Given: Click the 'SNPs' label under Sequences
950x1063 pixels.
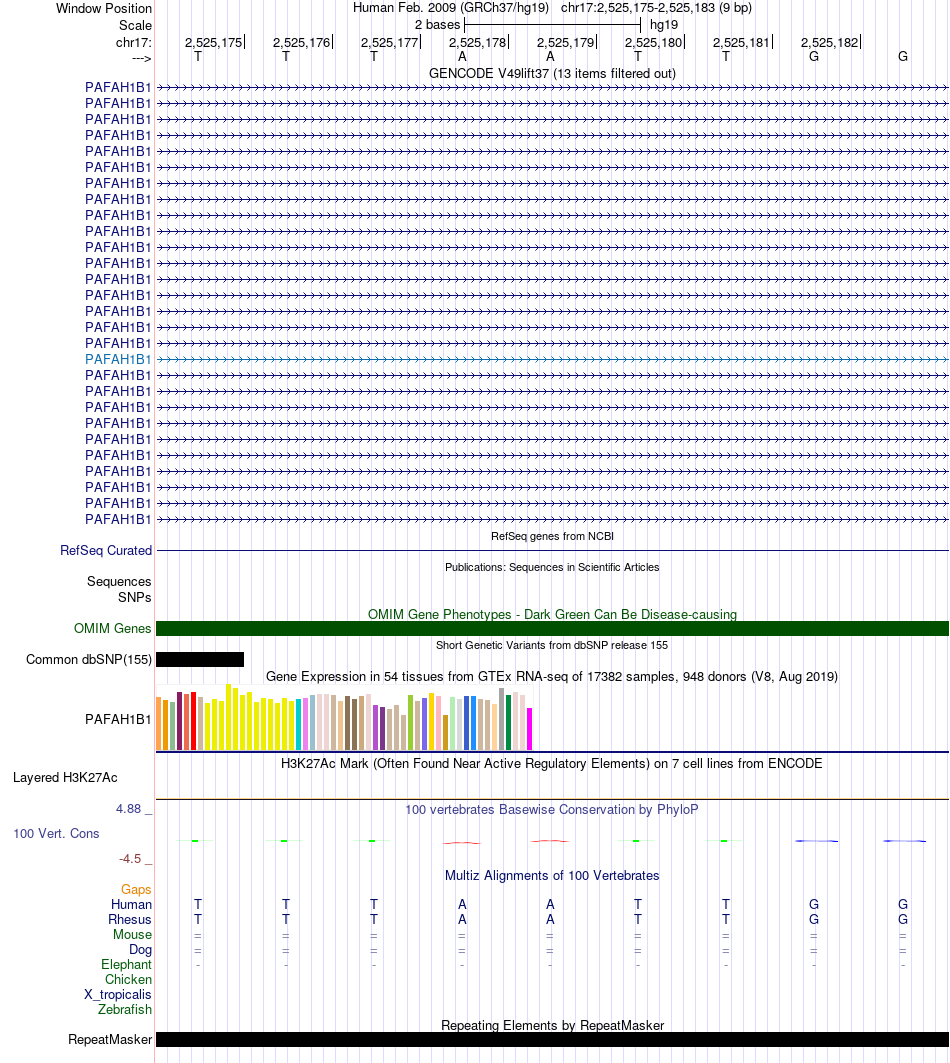Looking at the screenshot, I should click(x=134, y=597).
